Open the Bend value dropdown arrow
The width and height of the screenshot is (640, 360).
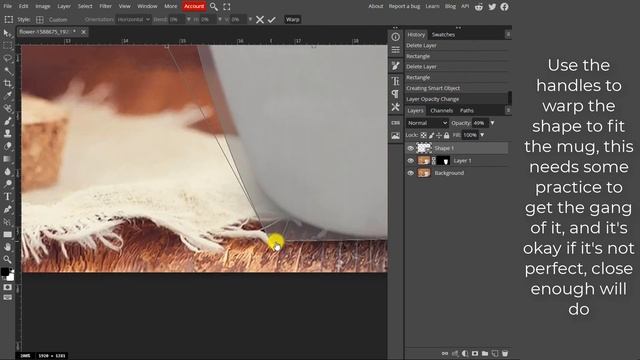189,19
